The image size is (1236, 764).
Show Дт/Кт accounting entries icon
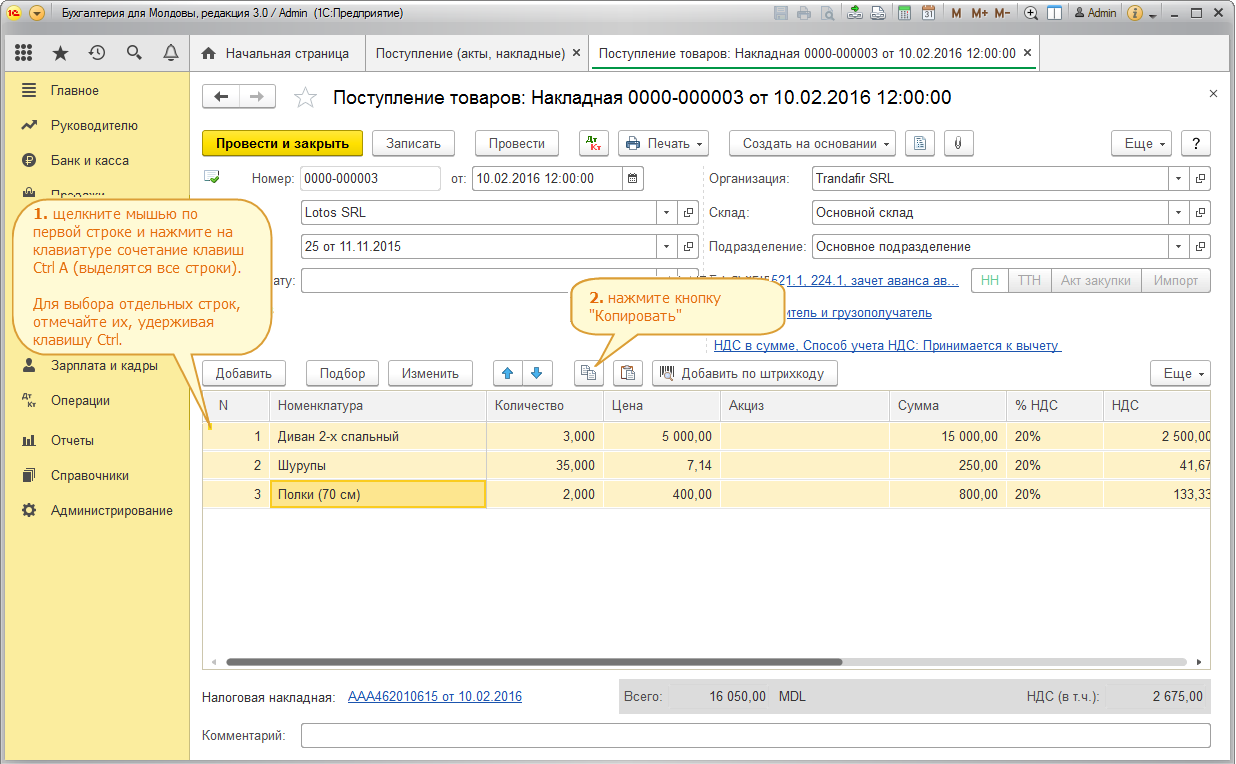point(593,143)
